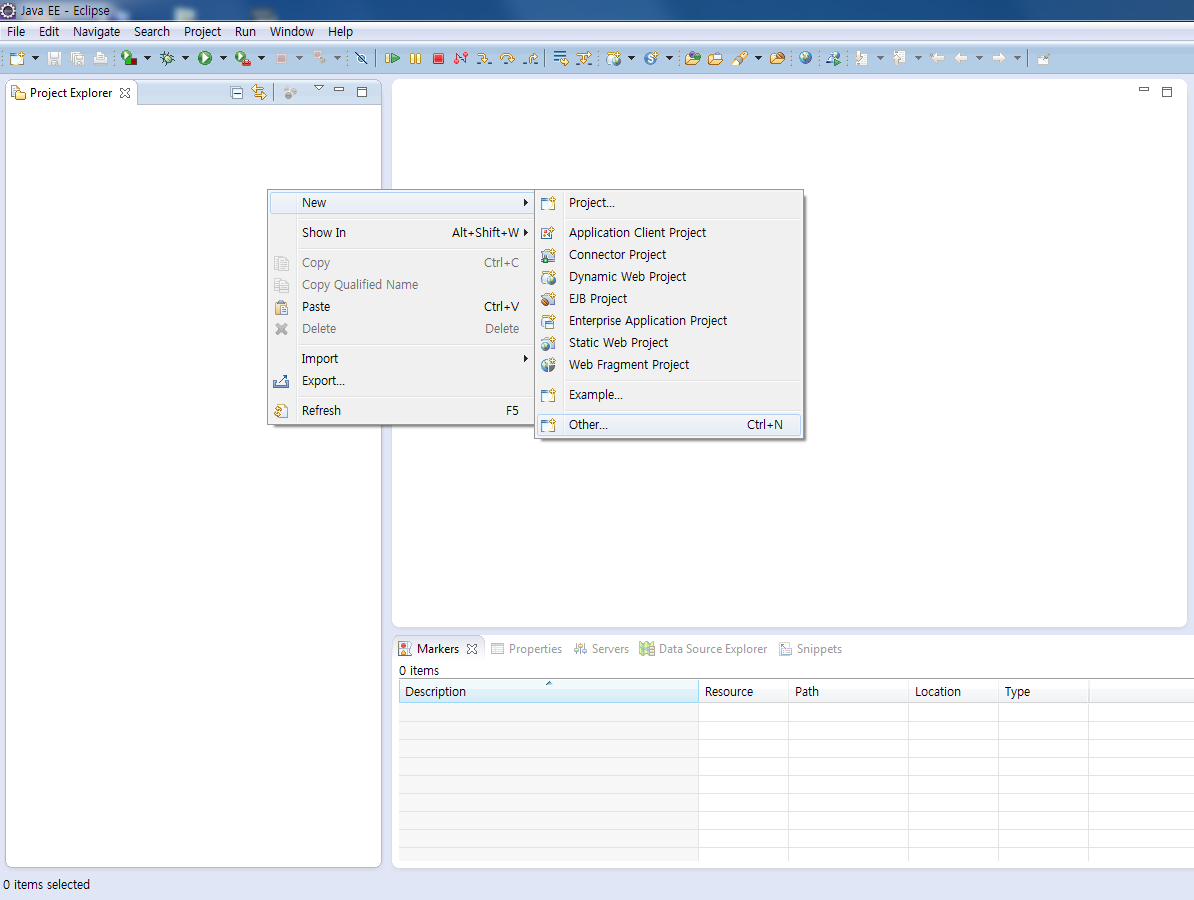The width and height of the screenshot is (1194, 900).
Task: Open the Window menu in menu bar
Action: tap(291, 32)
